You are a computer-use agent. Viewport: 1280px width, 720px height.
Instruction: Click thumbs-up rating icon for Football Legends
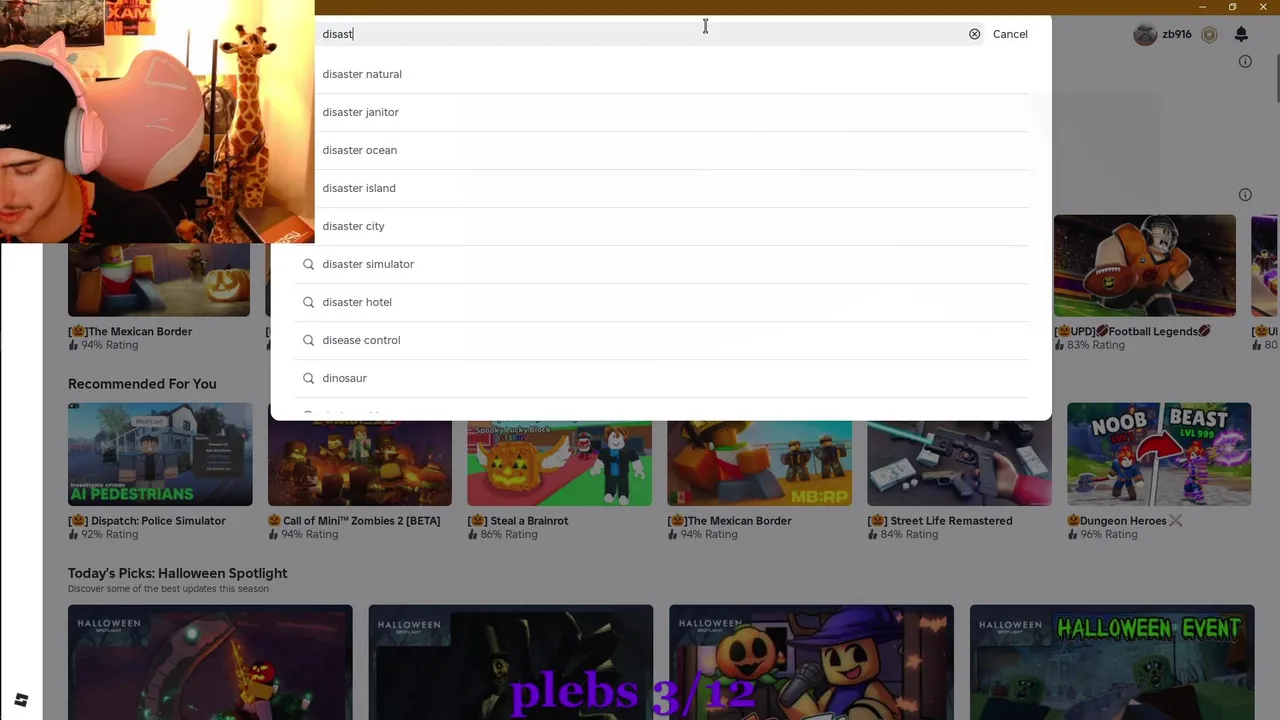(x=1059, y=345)
